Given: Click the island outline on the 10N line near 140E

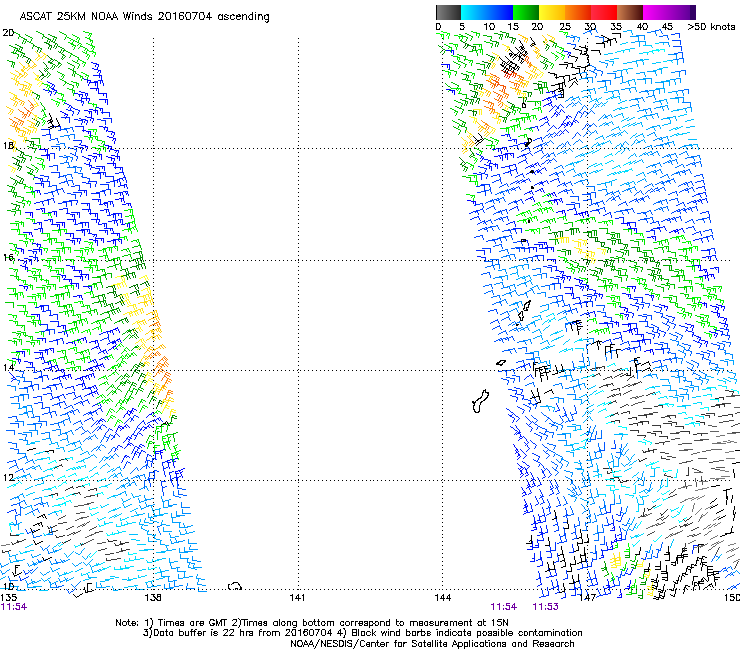Looking at the screenshot, I should tap(235, 586).
